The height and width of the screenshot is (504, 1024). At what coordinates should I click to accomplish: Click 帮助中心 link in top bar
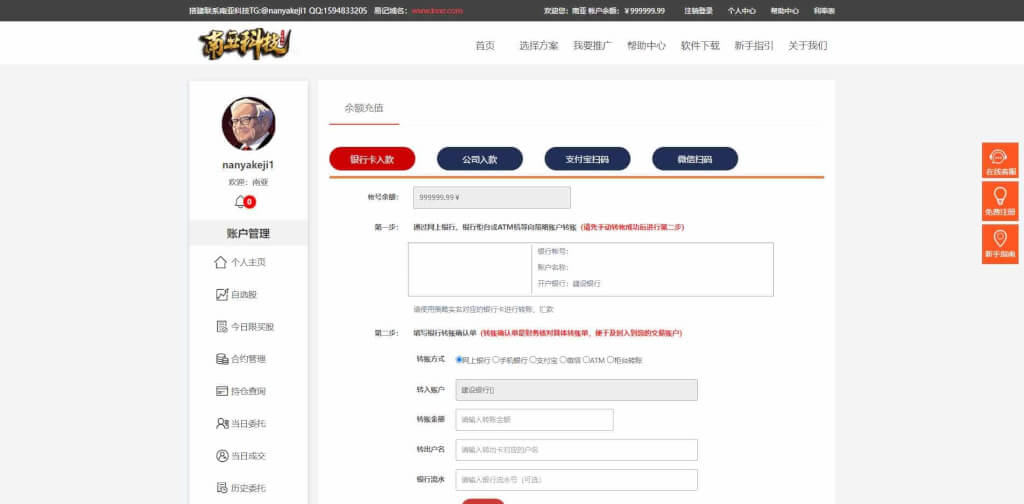coord(784,10)
